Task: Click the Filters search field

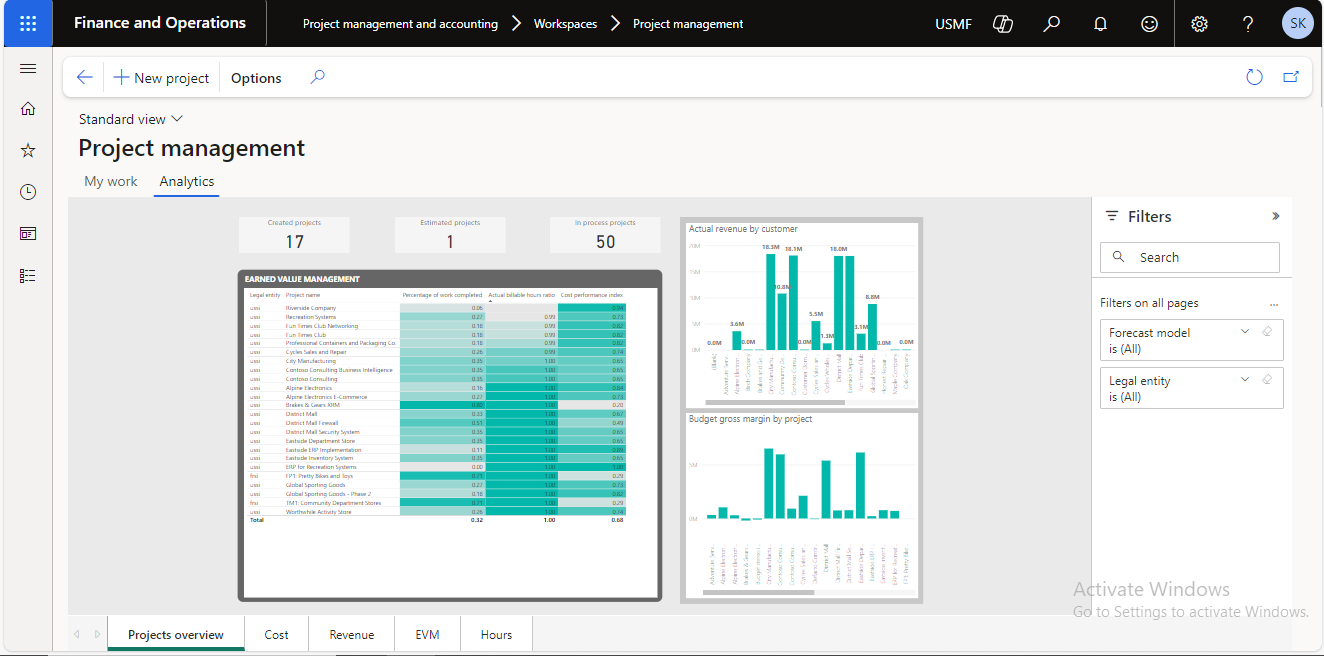Action: tap(1190, 257)
